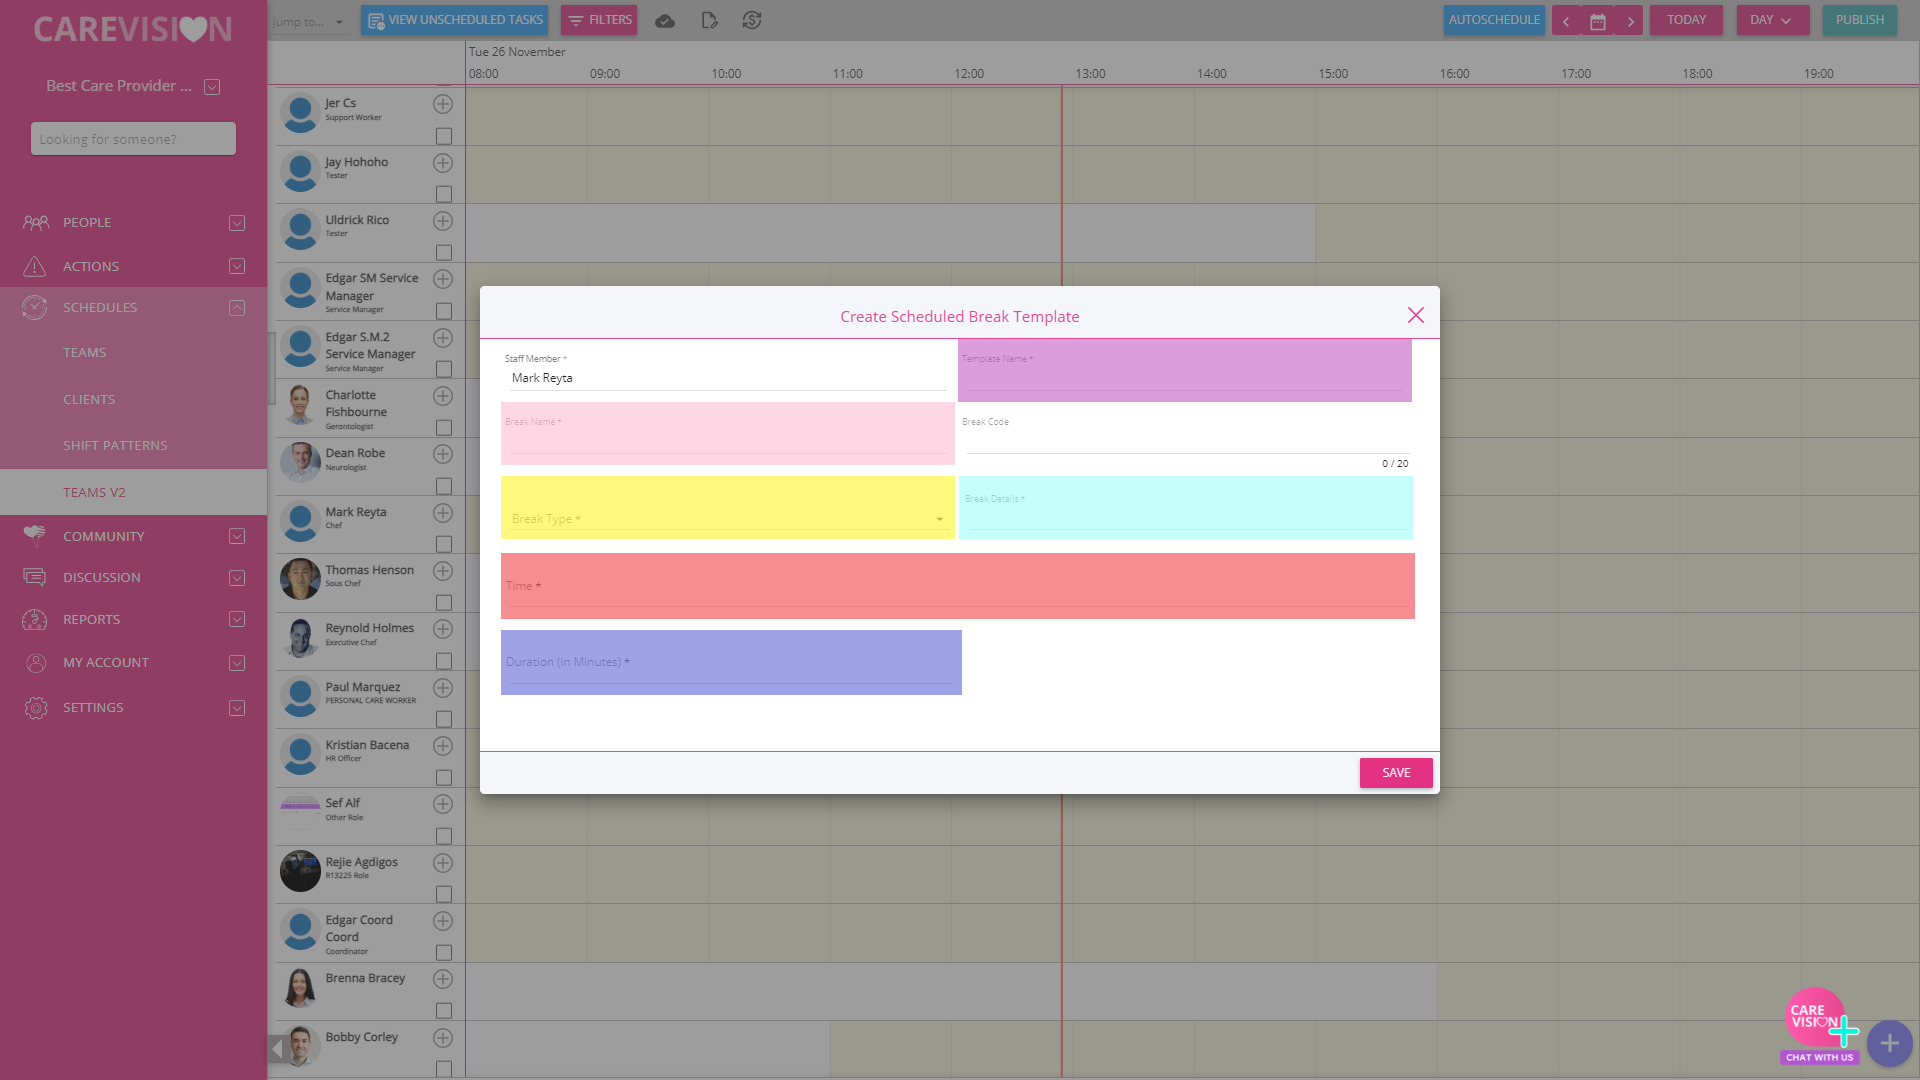Open the DAY view dropdown
Viewport: 1920px width, 1080px height.
[1772, 20]
